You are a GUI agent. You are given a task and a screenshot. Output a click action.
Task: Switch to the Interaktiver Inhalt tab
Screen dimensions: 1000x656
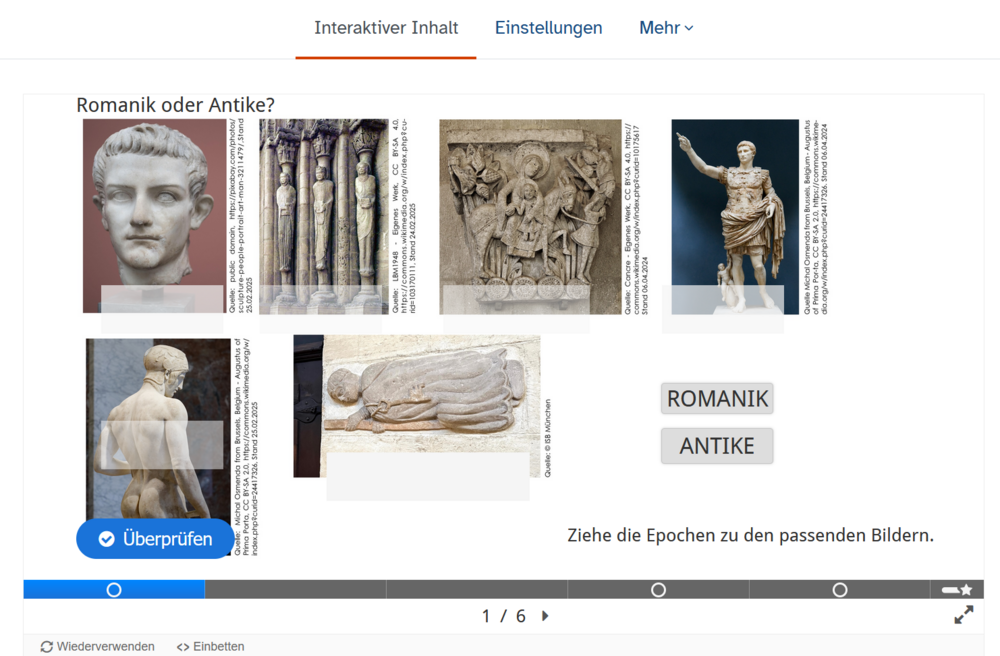386,28
